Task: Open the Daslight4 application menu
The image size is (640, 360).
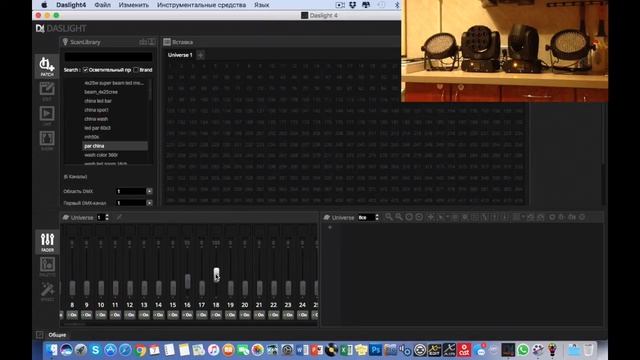Action: pyautogui.click(x=71, y=5)
